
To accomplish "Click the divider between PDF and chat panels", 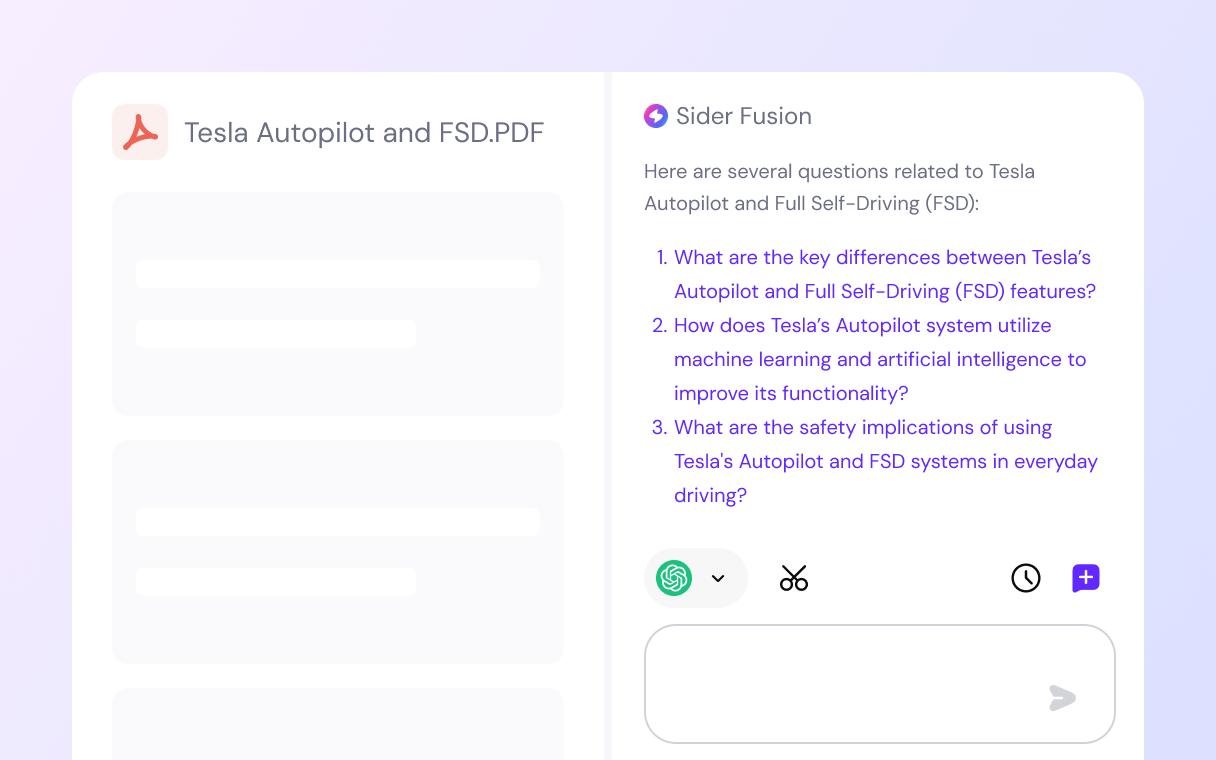I will (608, 416).
